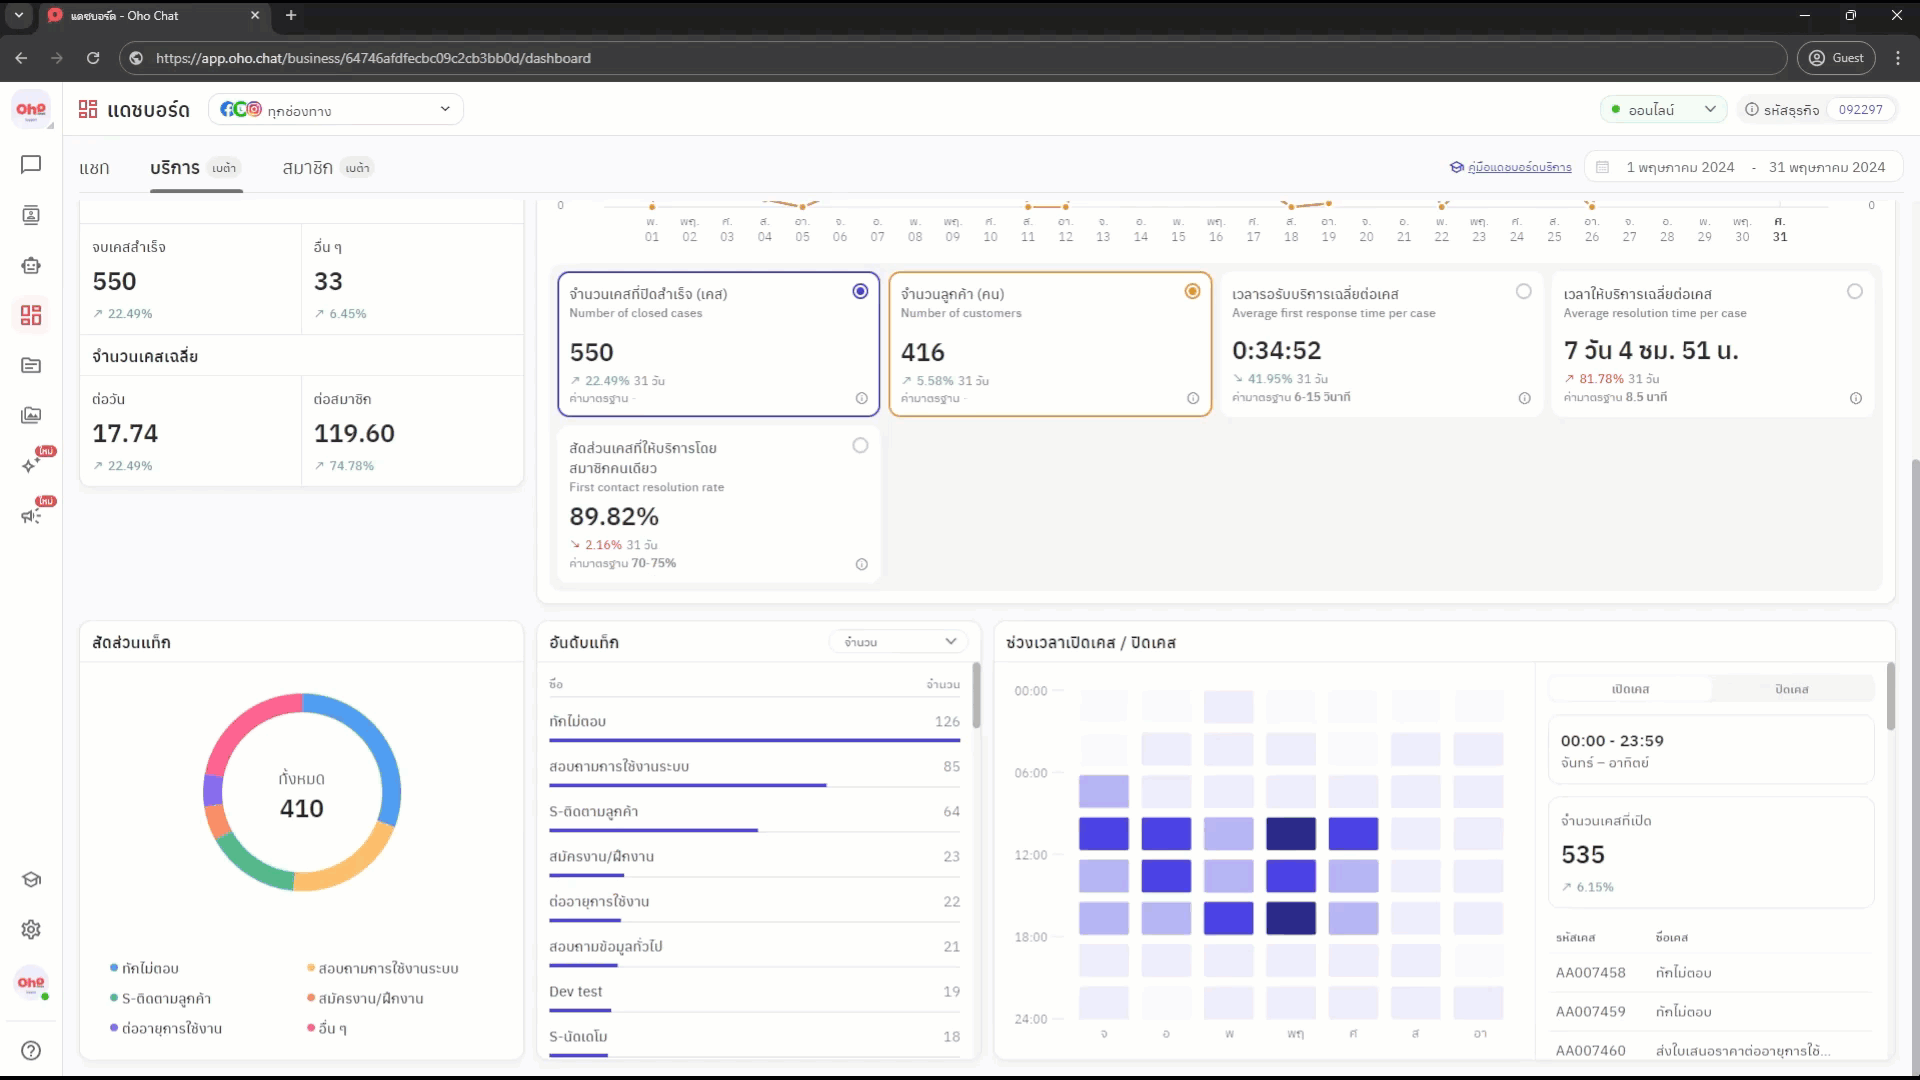Screen dimensions: 1920x1080
Task: Click the Oho profile avatar in sidebar
Action: pyautogui.click(x=31, y=982)
